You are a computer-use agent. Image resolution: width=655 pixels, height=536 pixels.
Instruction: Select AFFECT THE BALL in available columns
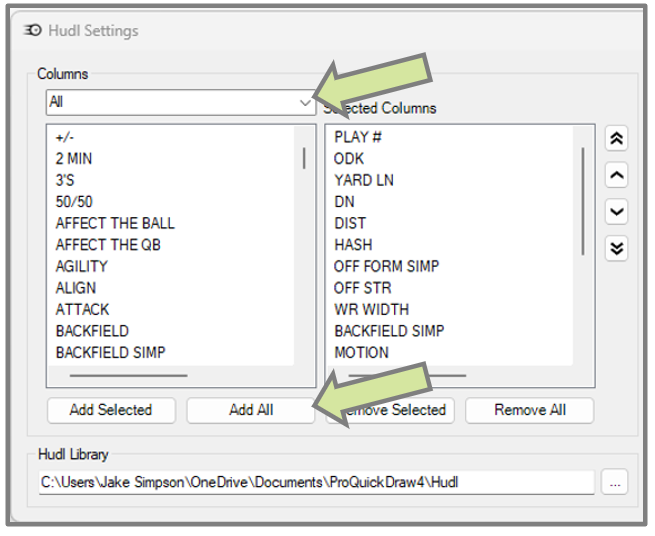pos(115,223)
